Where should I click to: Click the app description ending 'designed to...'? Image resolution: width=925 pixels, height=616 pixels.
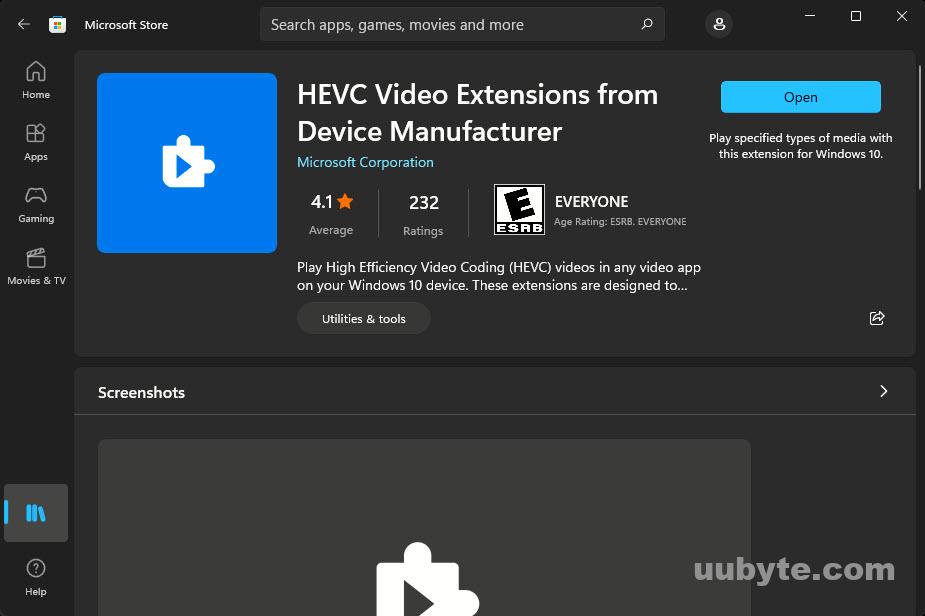(x=498, y=276)
